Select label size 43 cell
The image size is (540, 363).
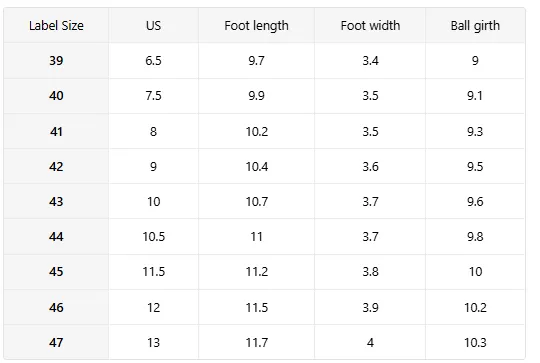(x=56, y=201)
